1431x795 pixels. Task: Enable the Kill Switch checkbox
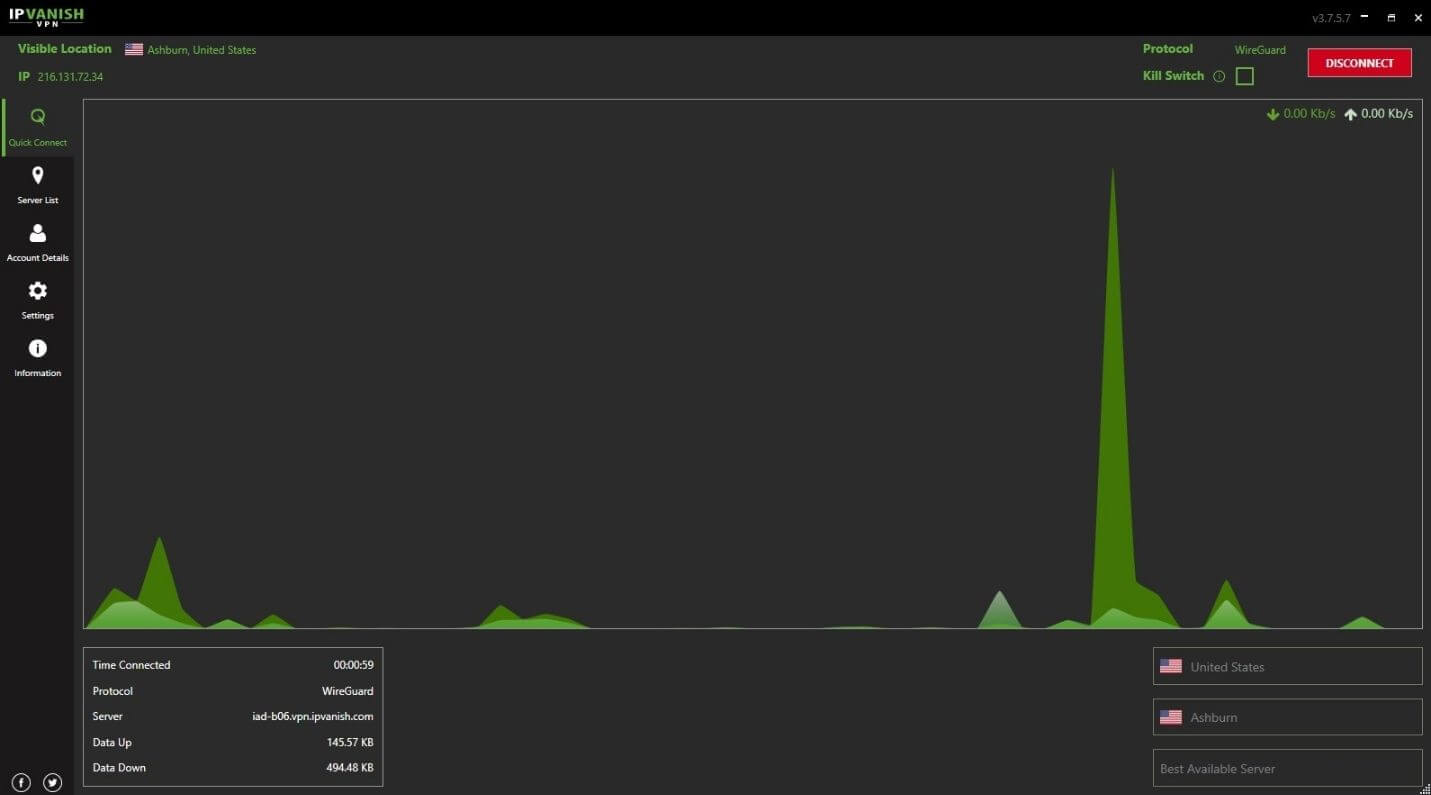tap(1244, 76)
